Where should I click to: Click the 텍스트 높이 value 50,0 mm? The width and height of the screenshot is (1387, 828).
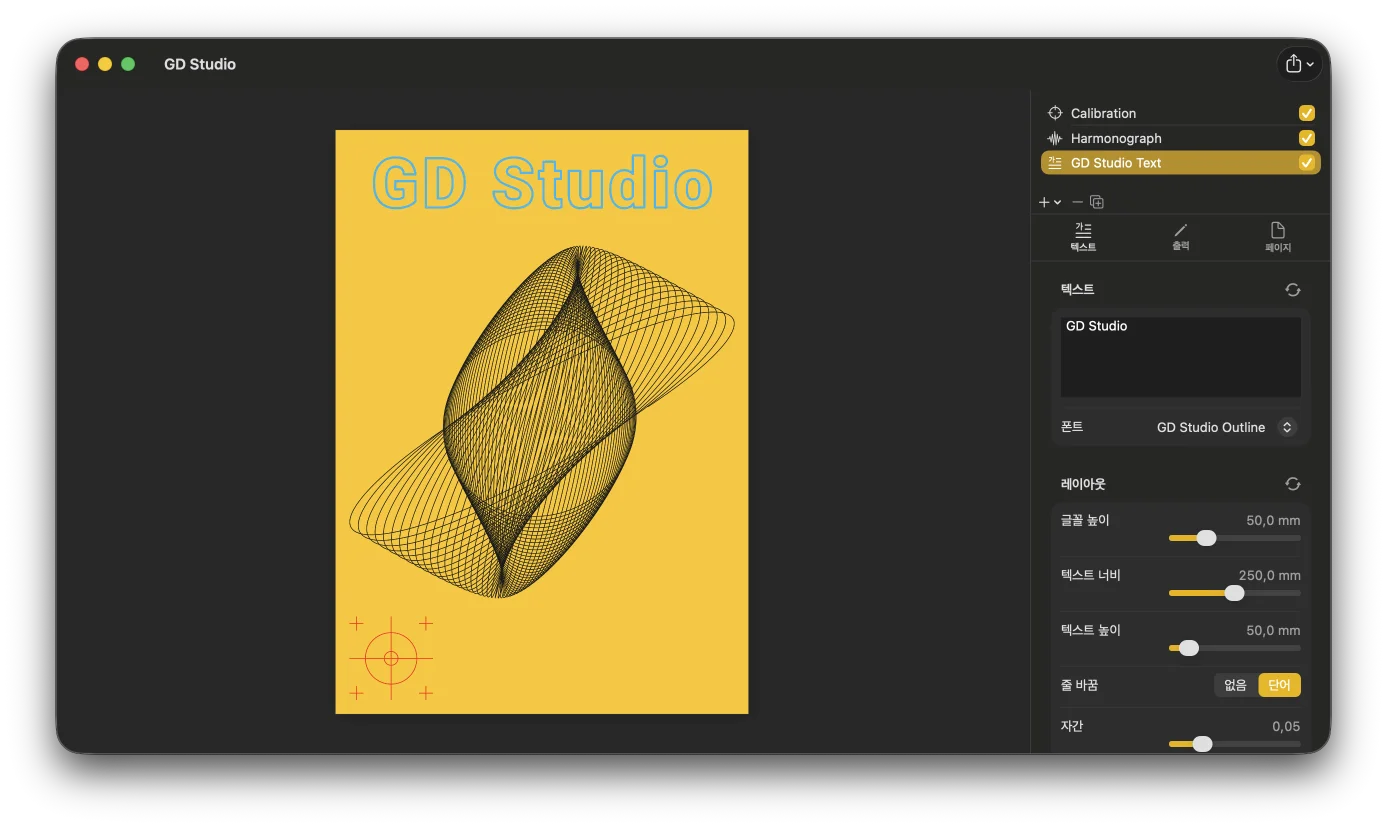(1273, 631)
